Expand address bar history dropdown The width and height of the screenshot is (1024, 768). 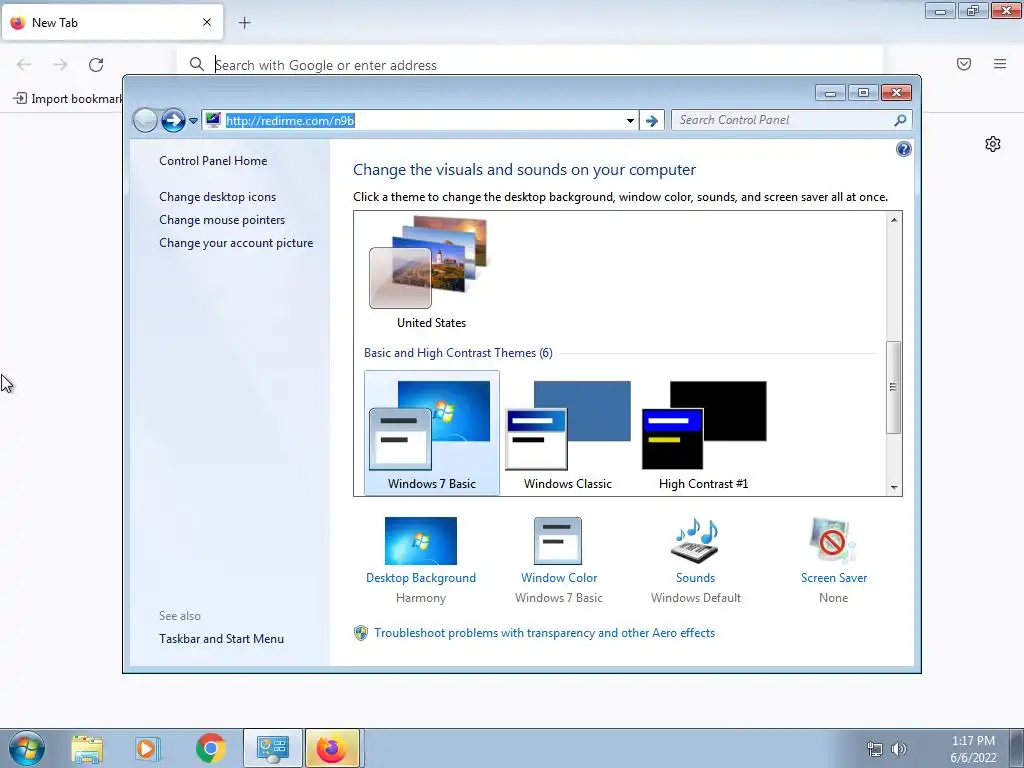pos(630,120)
